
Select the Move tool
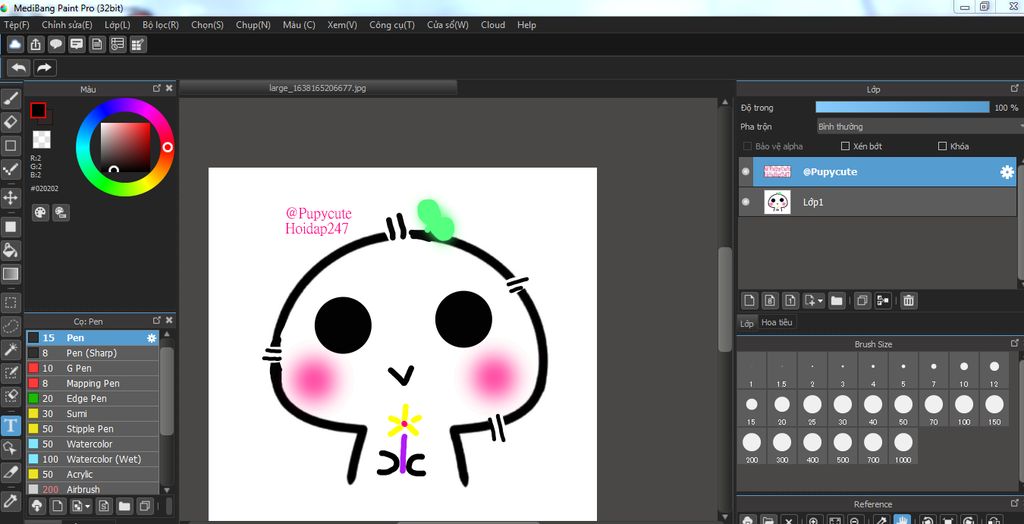[11, 198]
